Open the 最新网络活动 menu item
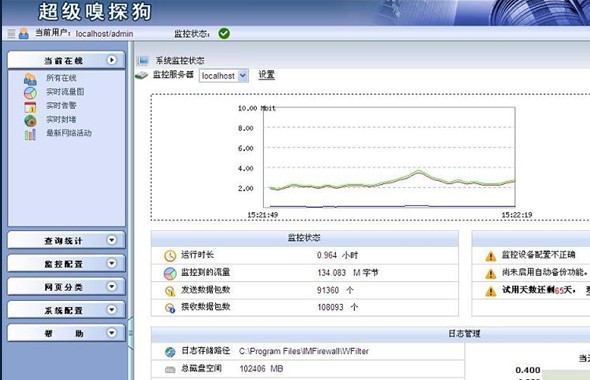The height and width of the screenshot is (380, 590). pyautogui.click(x=69, y=133)
